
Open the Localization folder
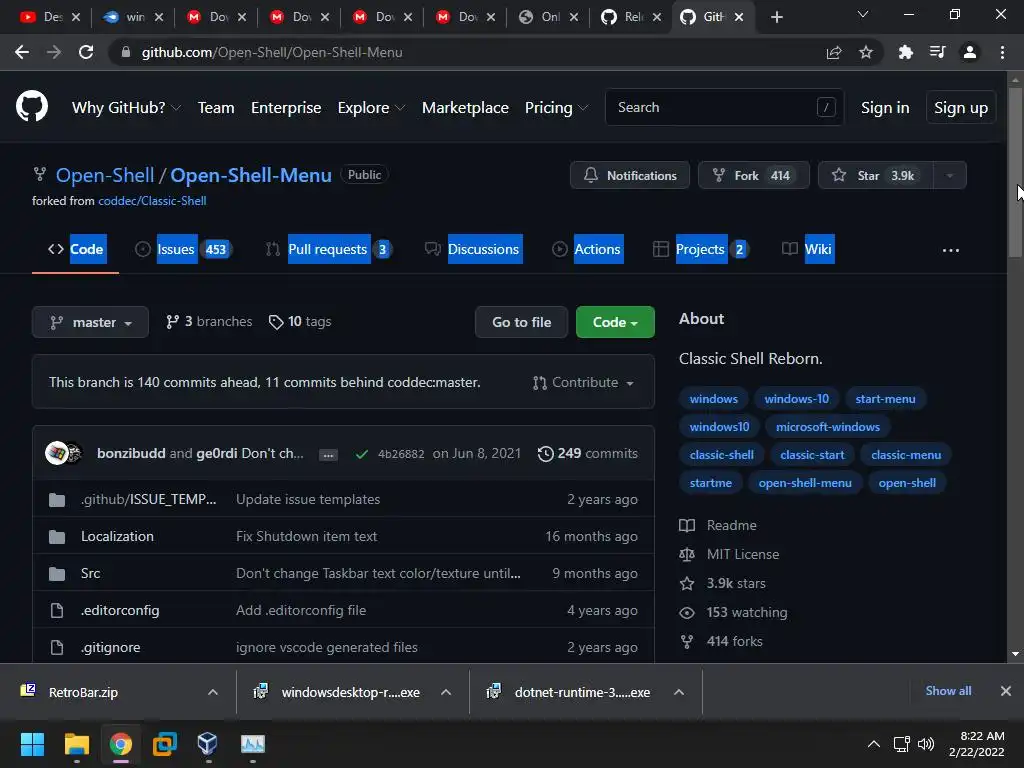pyautogui.click(x=118, y=536)
